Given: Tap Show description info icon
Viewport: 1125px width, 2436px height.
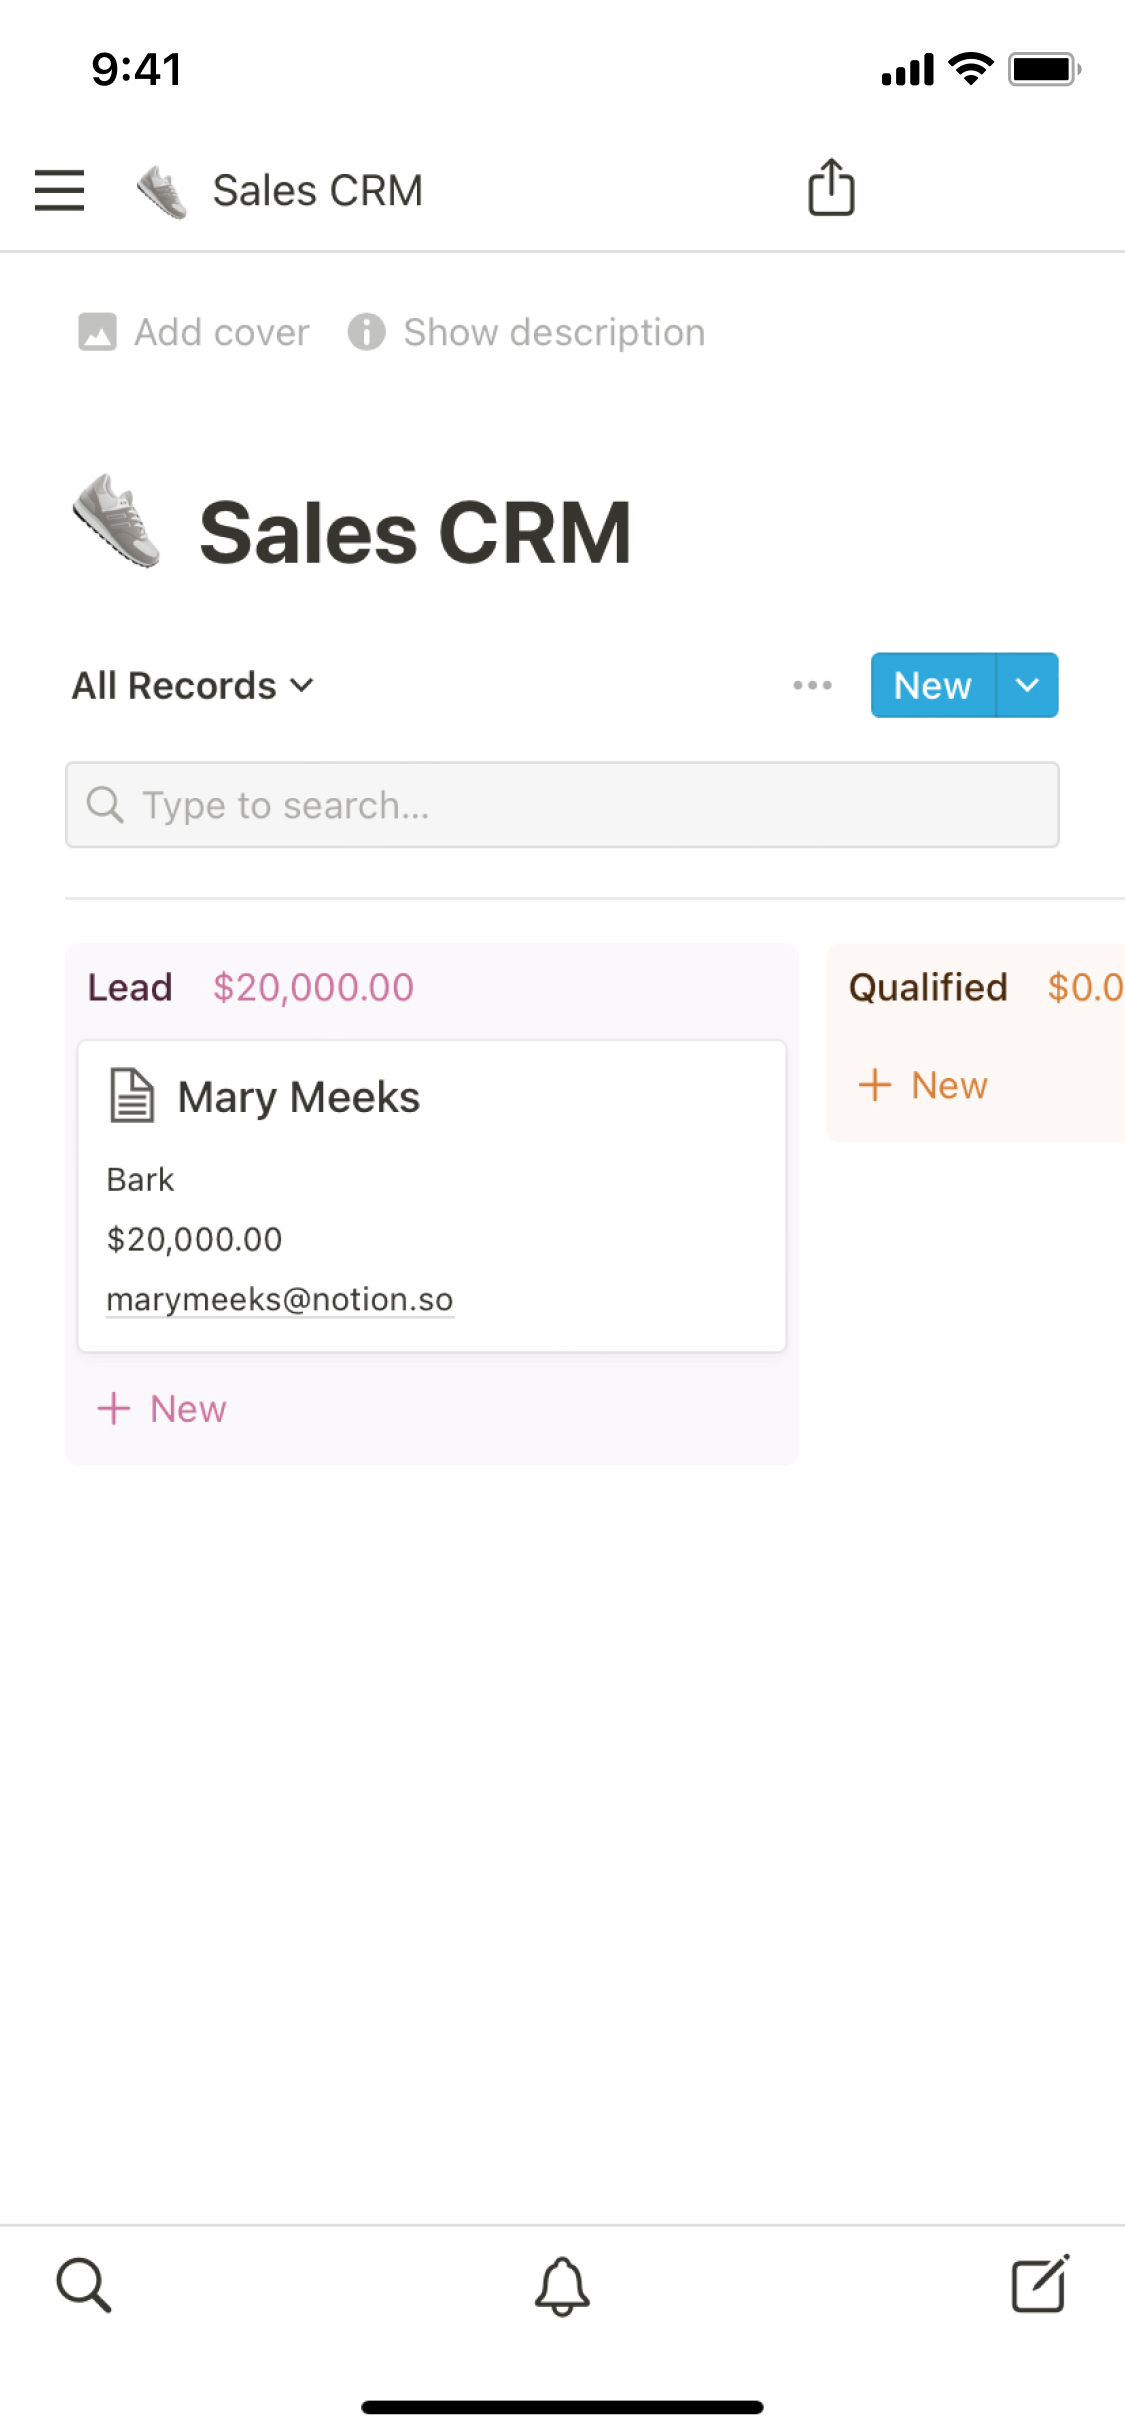Looking at the screenshot, I should [x=366, y=332].
